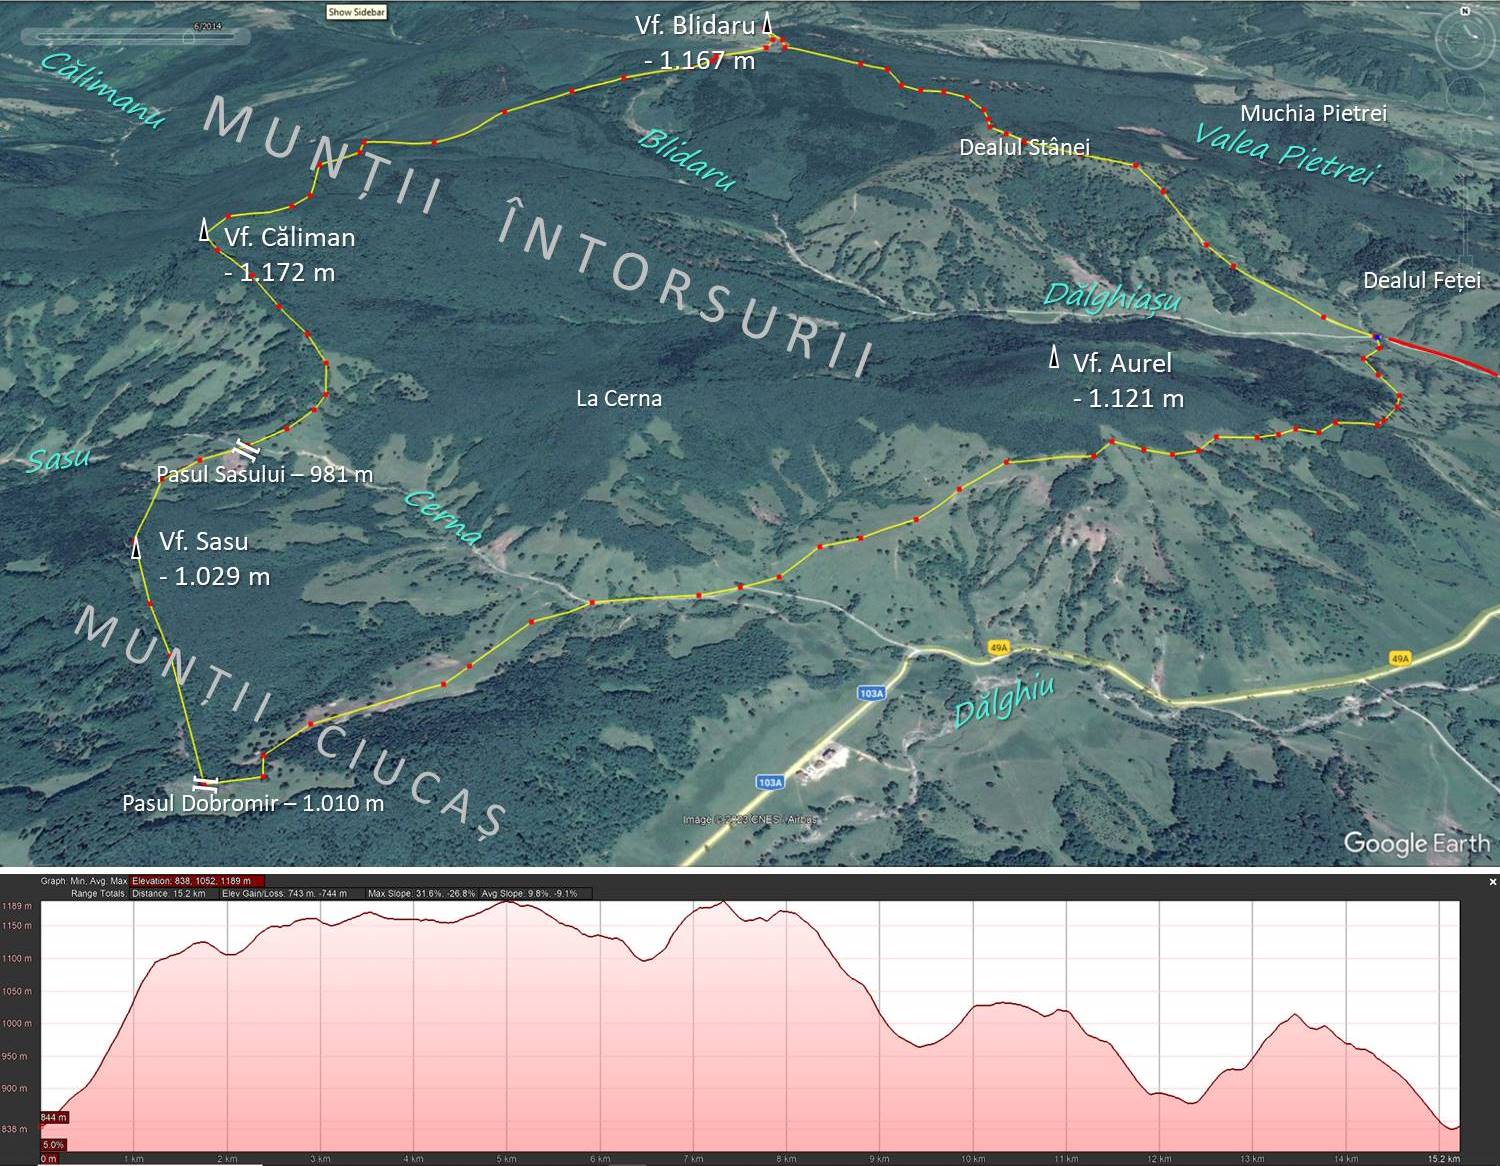Close the elevation profile panel

[1492, 882]
